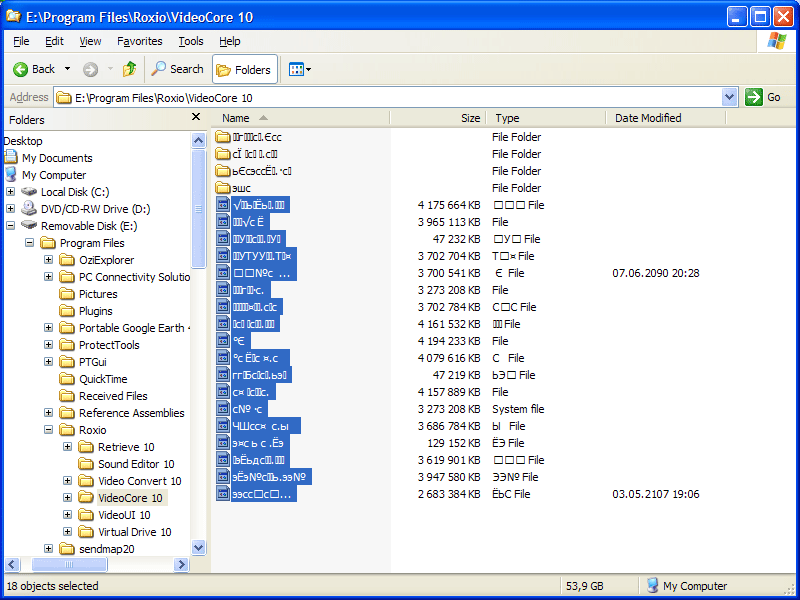This screenshot has height=600, width=800.
Task: Select Video Convert 10 in folder tree
Action: click(140, 481)
